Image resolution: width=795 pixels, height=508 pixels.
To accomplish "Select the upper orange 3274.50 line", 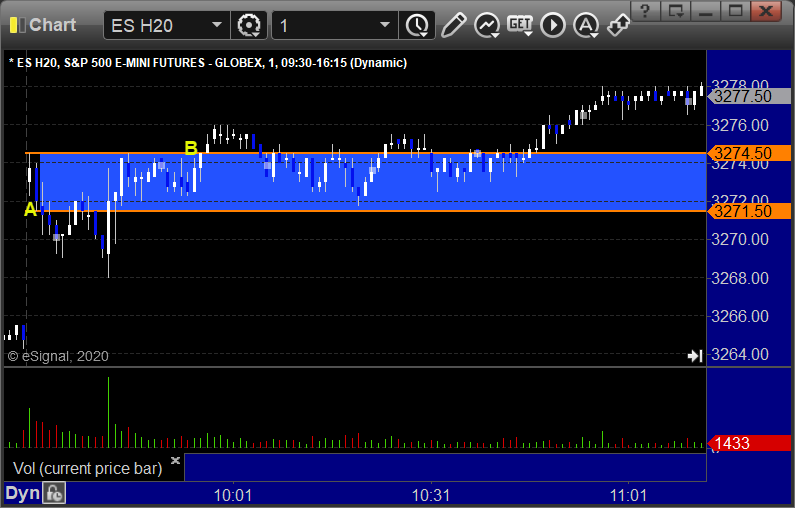I will point(365,153).
